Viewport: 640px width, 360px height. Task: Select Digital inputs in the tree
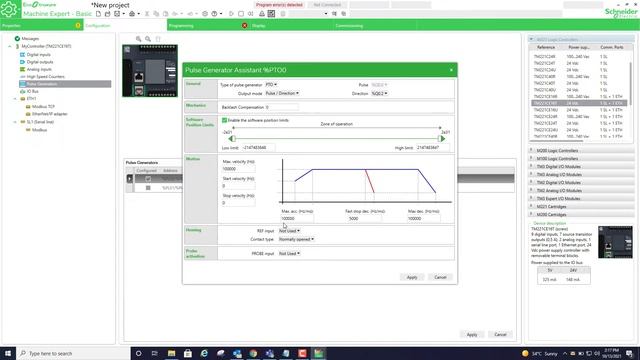[39, 54]
